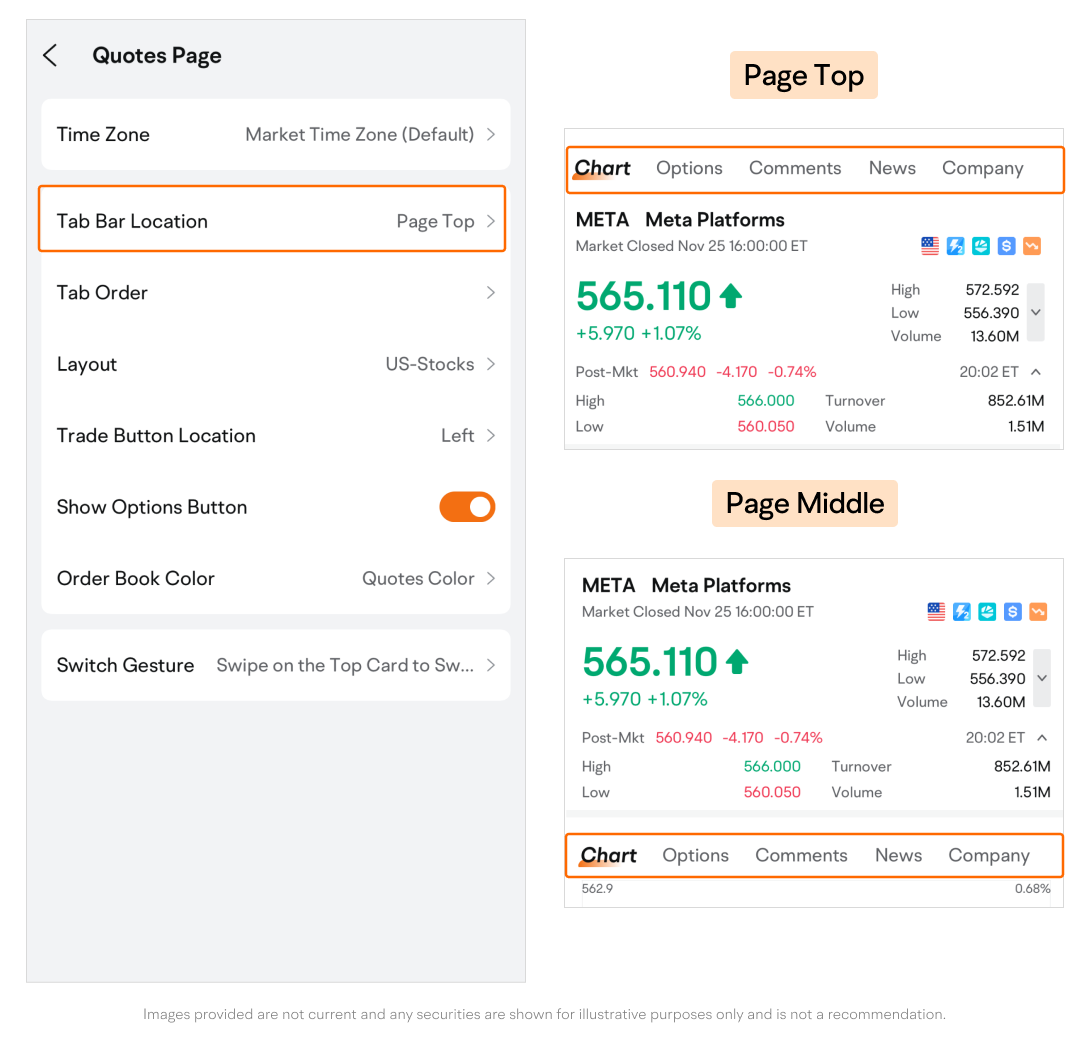
Task: Select Comments tab in Page Top preview
Action: (x=795, y=168)
